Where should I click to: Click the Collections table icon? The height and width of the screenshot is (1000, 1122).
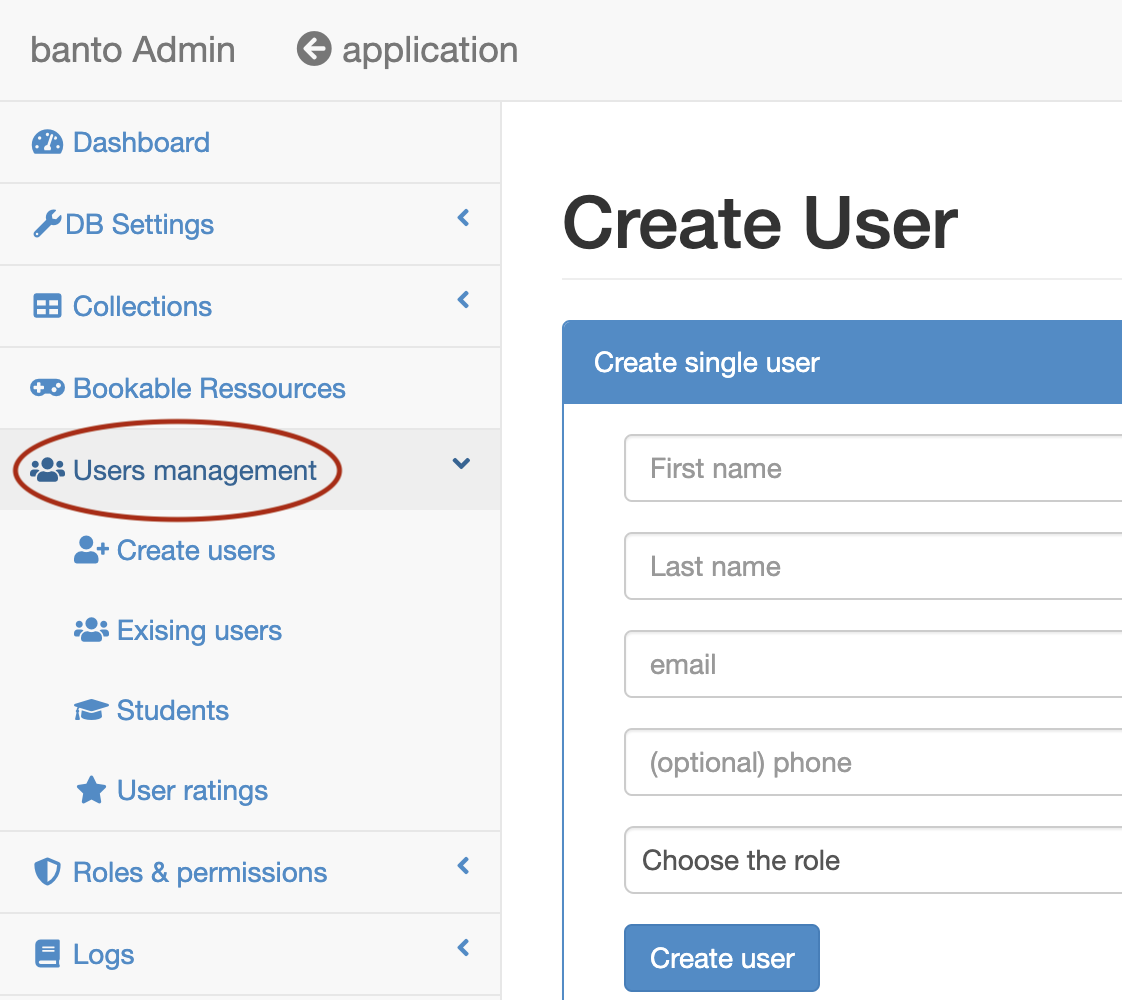point(48,306)
